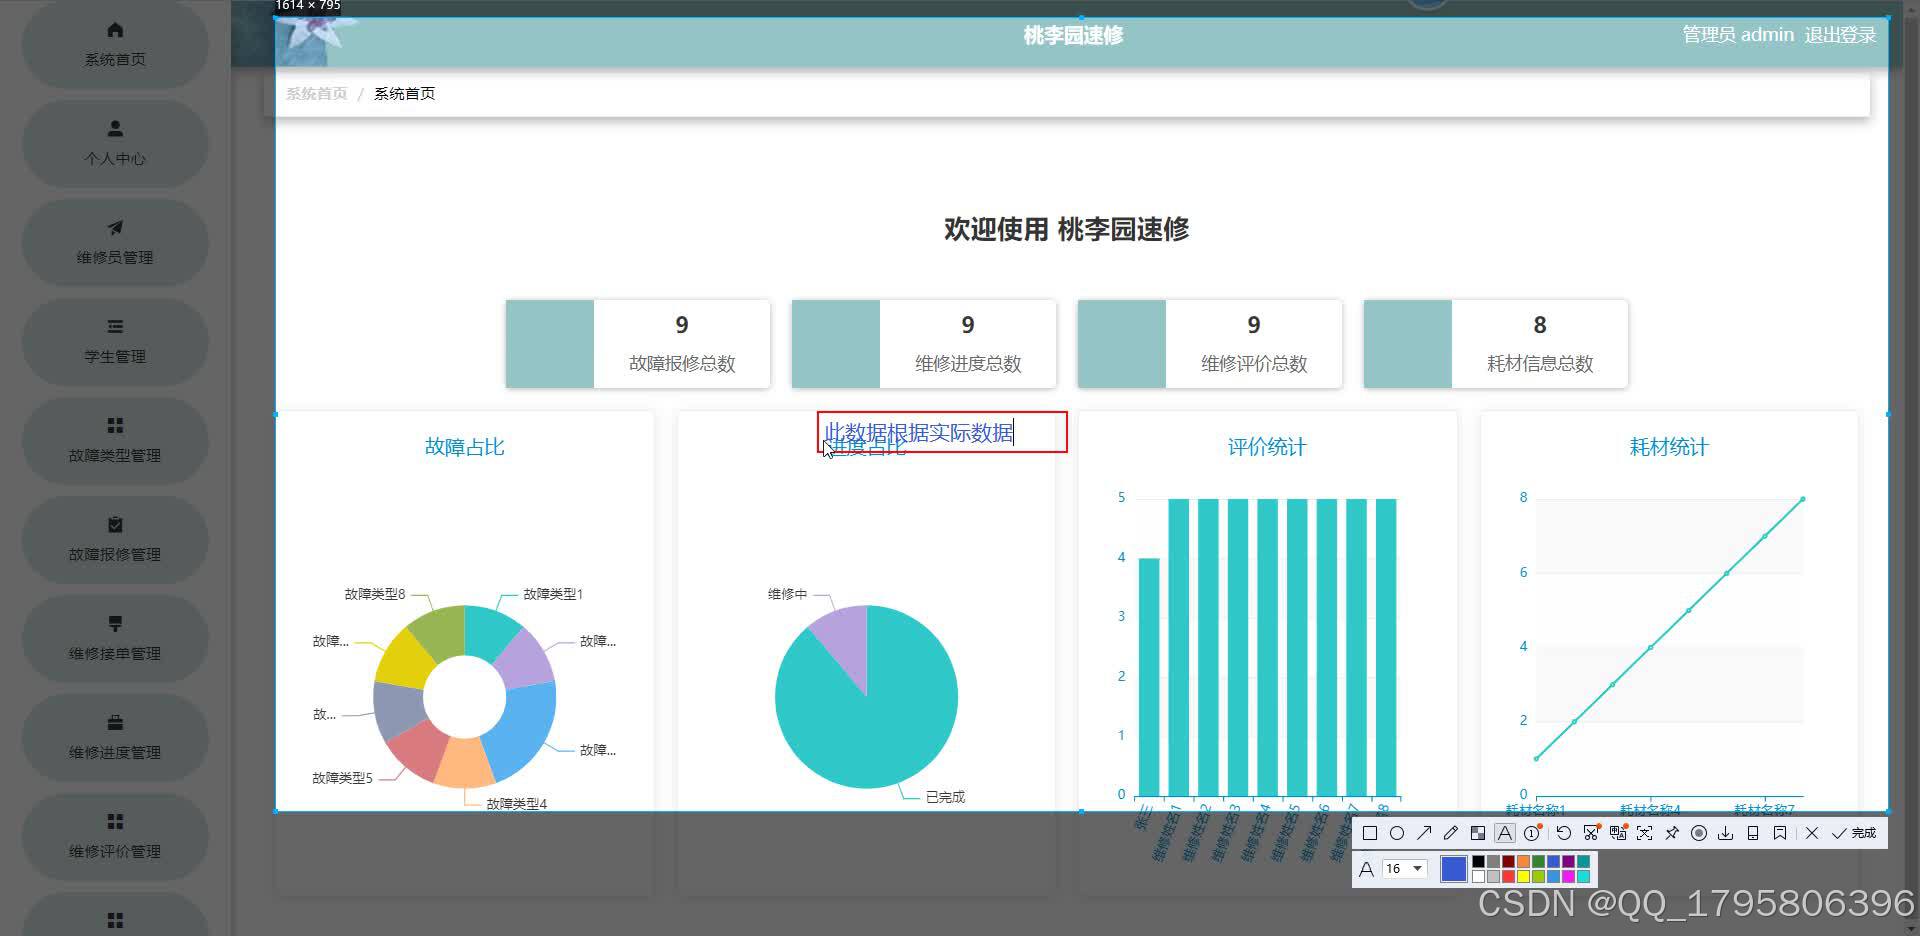Screen dimensions: 1920x936
Task: Activate the mosaic blur tool
Action: [1478, 833]
